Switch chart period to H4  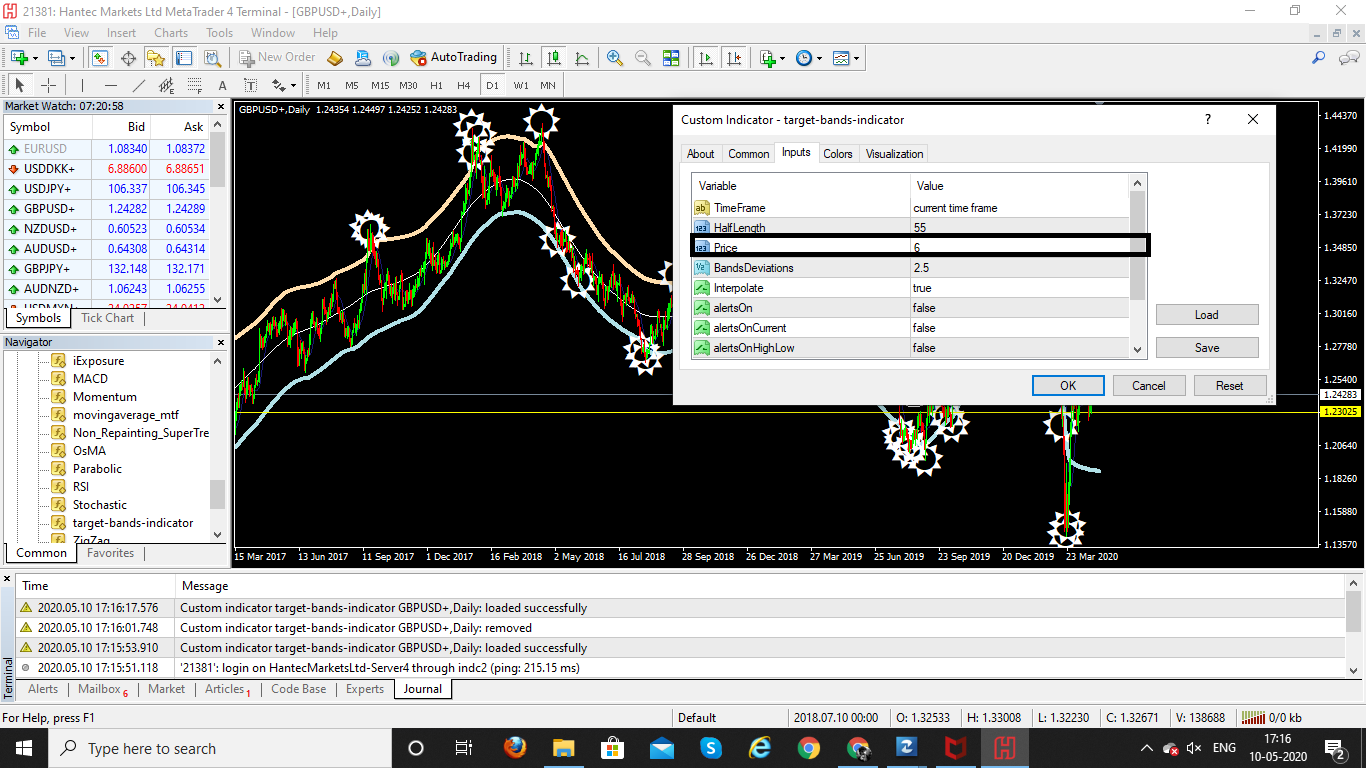463,85
